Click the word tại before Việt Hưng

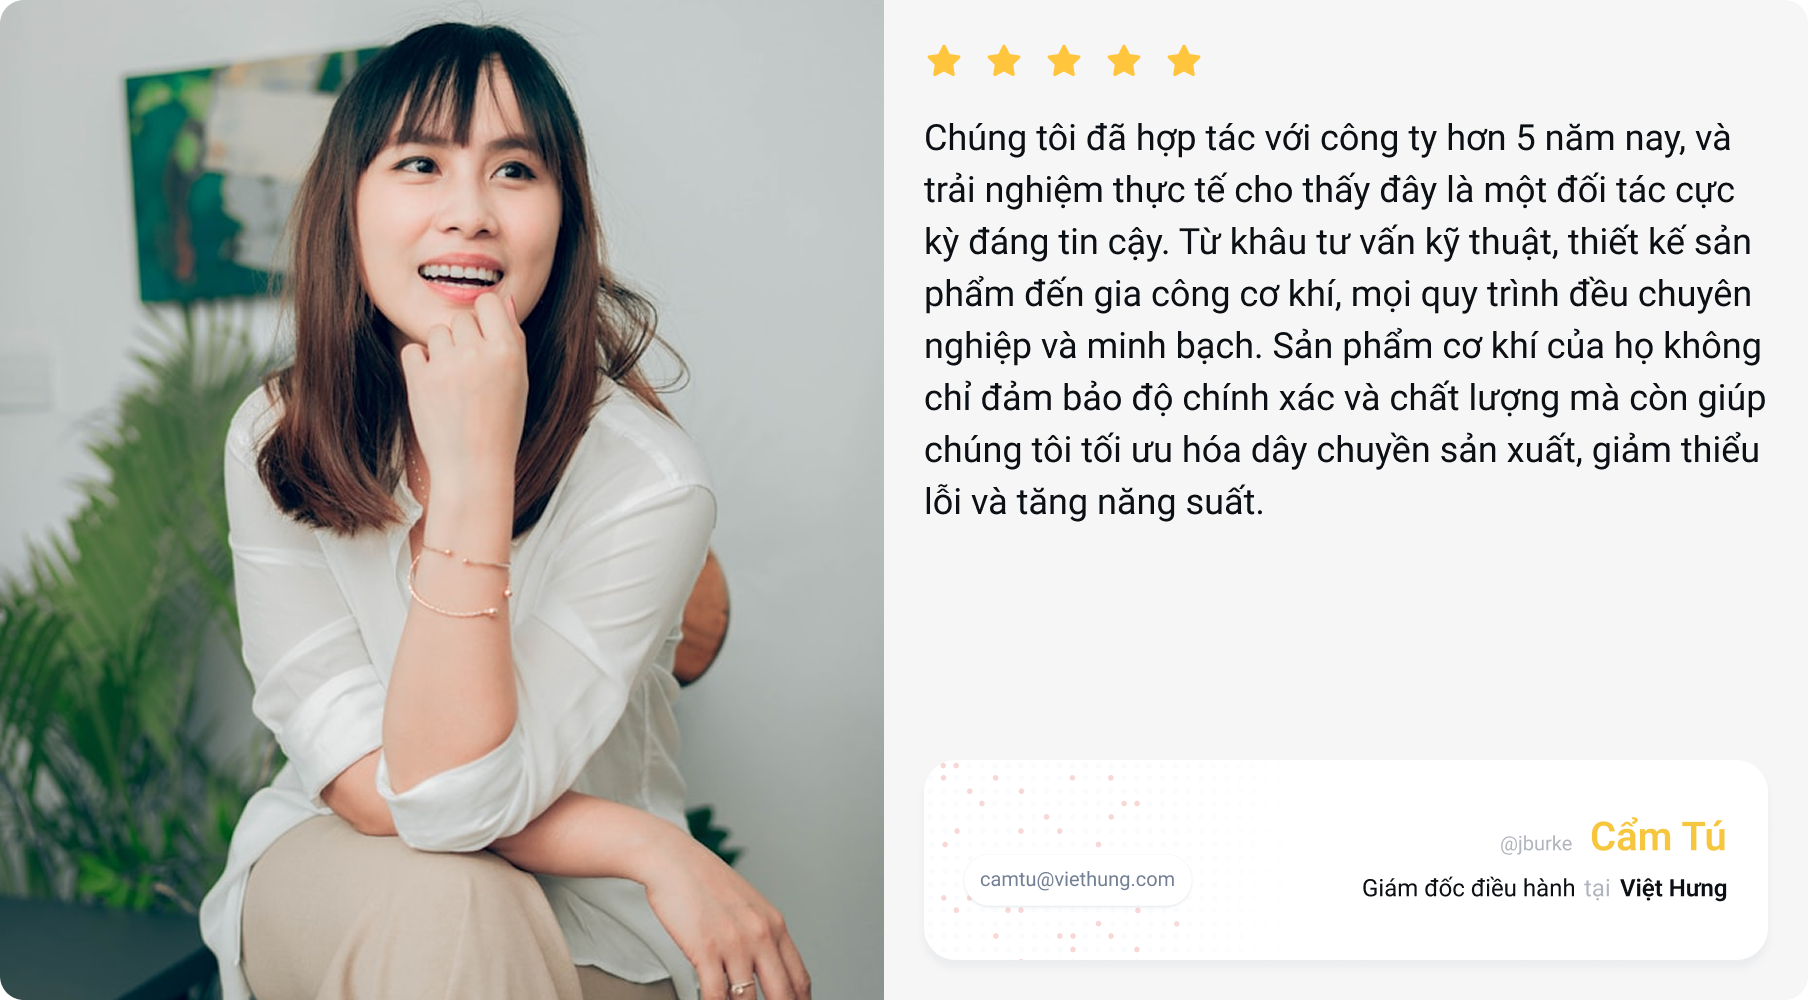1597,888
